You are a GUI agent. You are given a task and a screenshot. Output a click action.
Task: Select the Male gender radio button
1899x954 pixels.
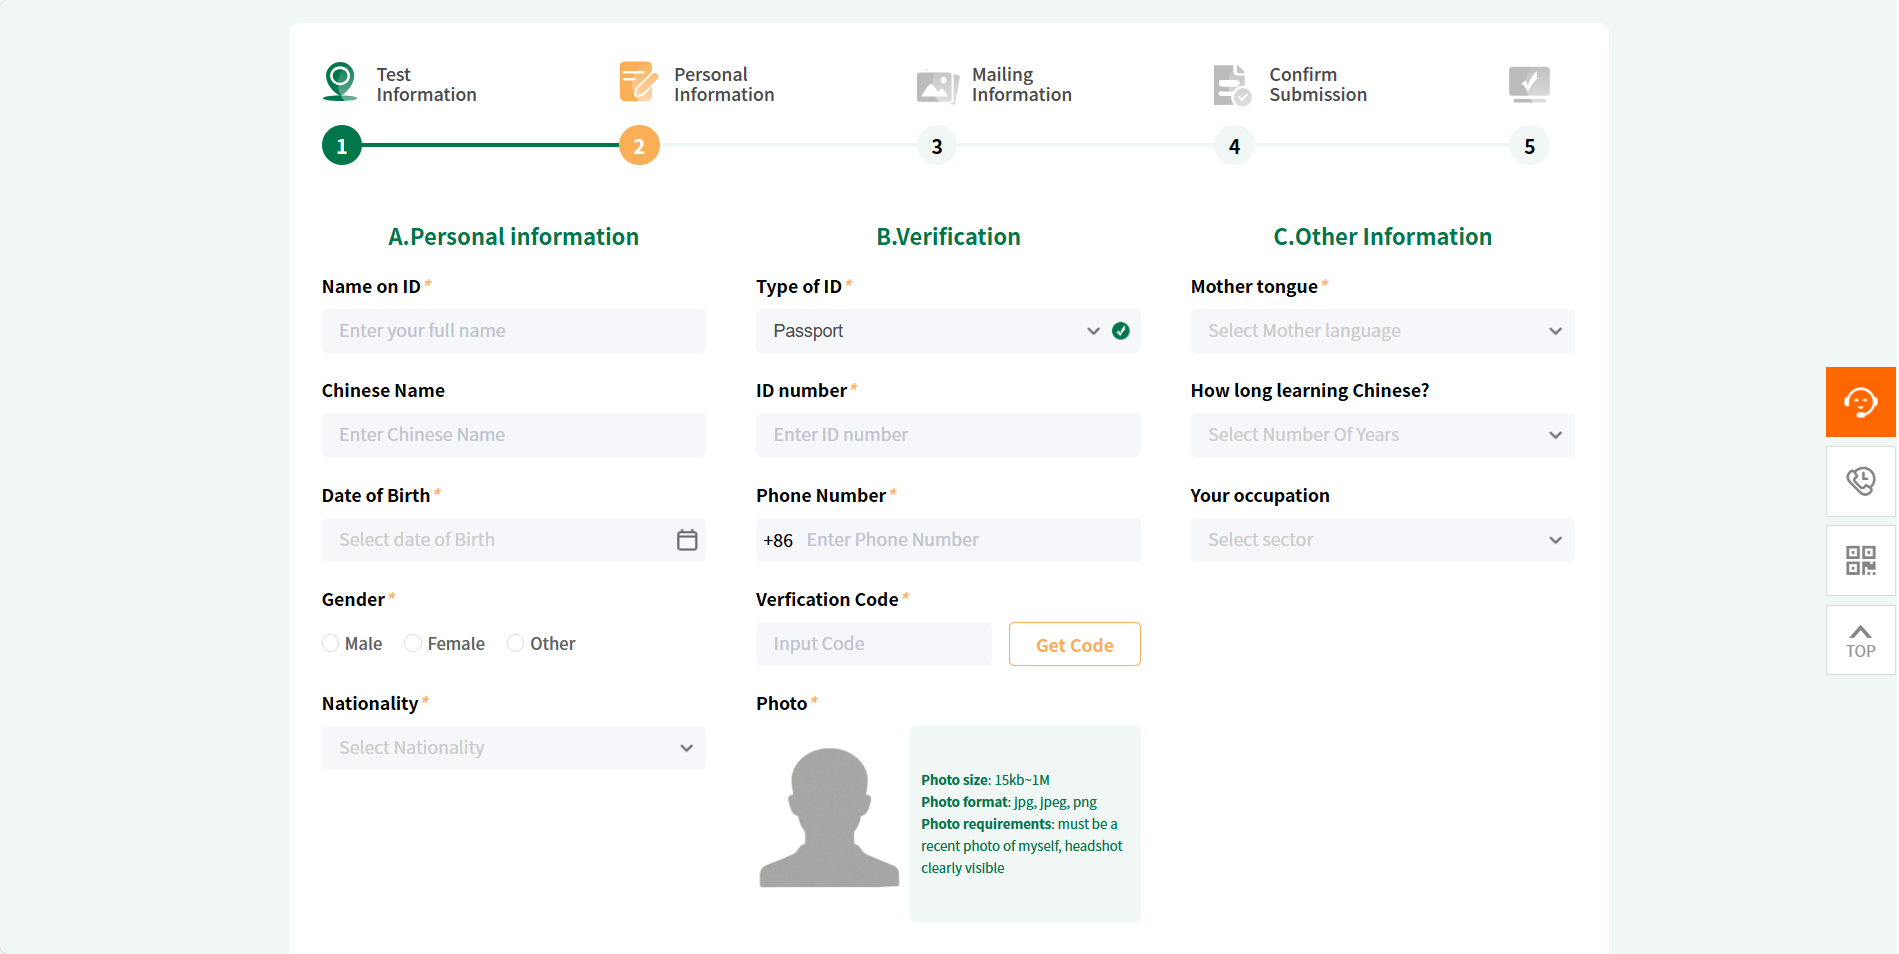click(x=331, y=643)
